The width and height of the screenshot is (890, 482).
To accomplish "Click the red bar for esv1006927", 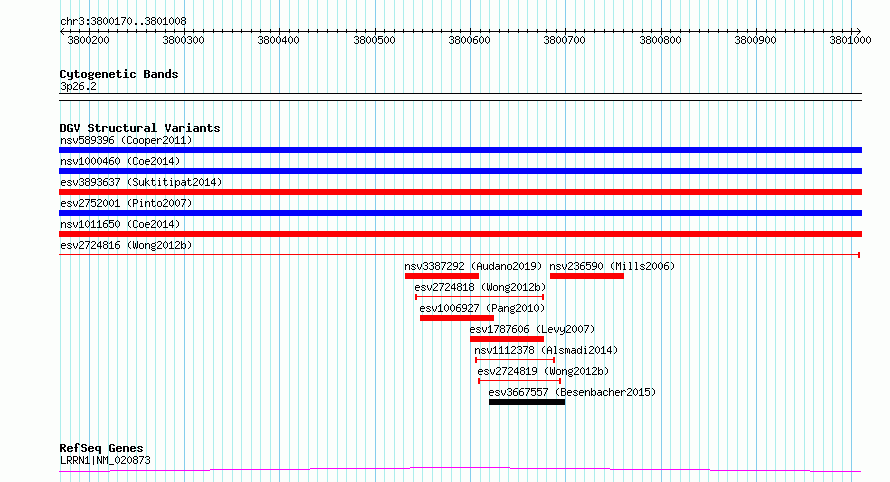I will (457, 318).
